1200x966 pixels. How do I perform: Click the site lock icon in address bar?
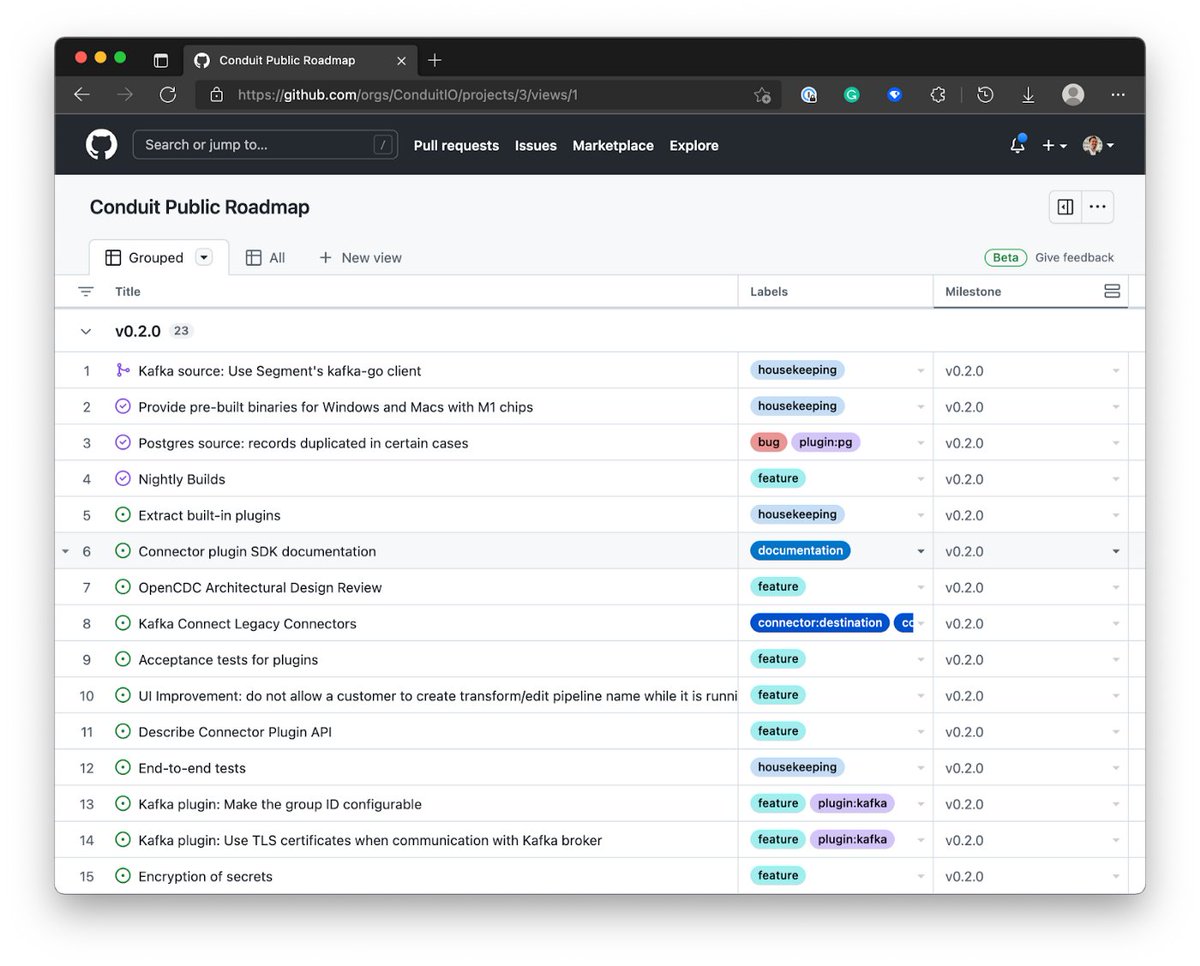(x=216, y=95)
